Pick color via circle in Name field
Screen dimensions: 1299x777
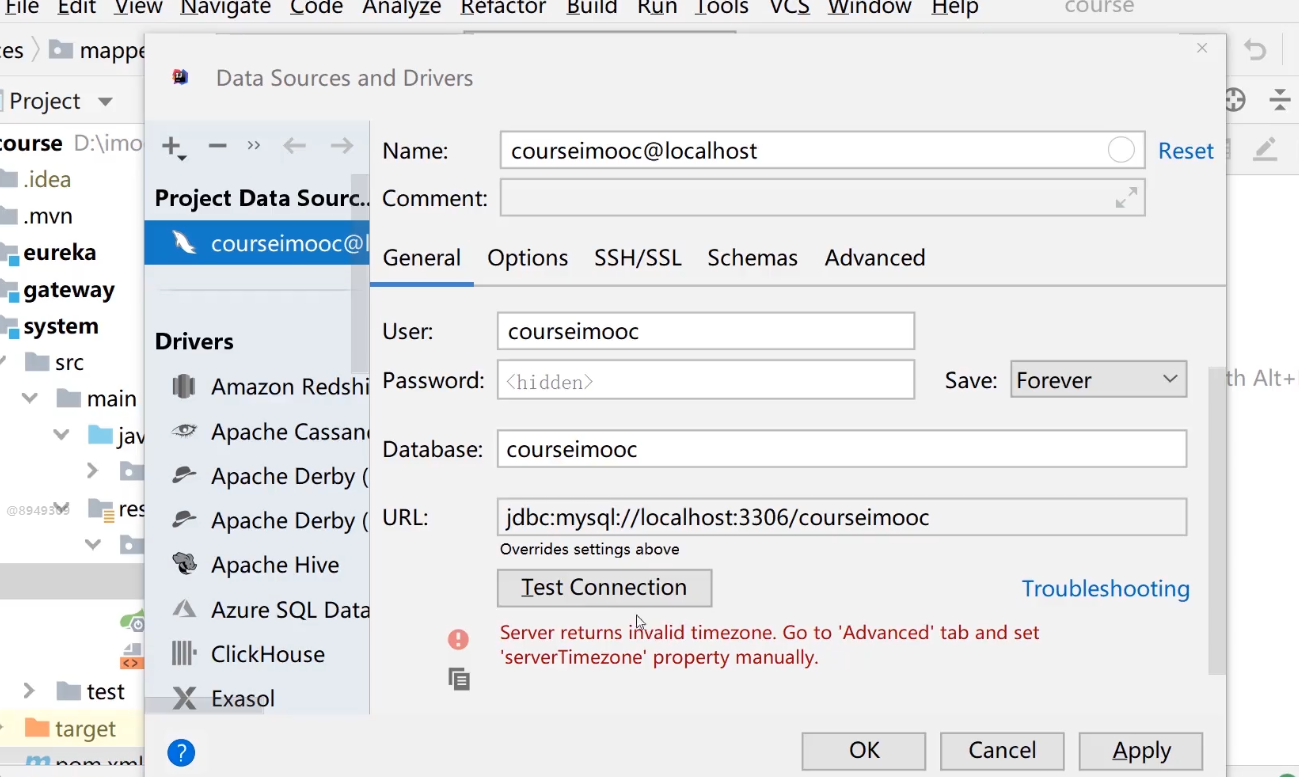[1121, 150]
